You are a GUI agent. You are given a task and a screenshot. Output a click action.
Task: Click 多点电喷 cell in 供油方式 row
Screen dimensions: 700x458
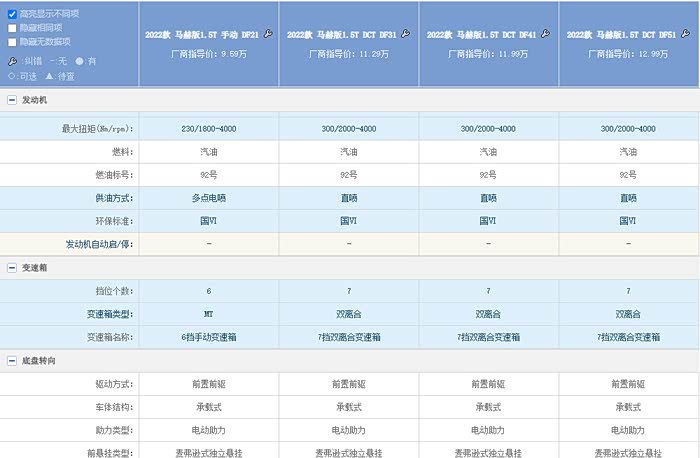[x=208, y=198]
